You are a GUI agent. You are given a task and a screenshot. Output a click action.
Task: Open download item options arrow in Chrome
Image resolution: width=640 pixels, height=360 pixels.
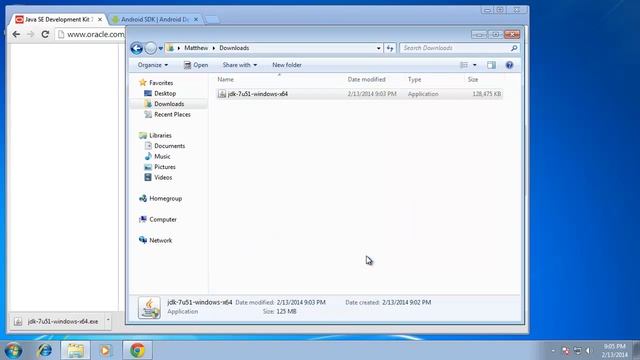pyautogui.click(x=108, y=321)
